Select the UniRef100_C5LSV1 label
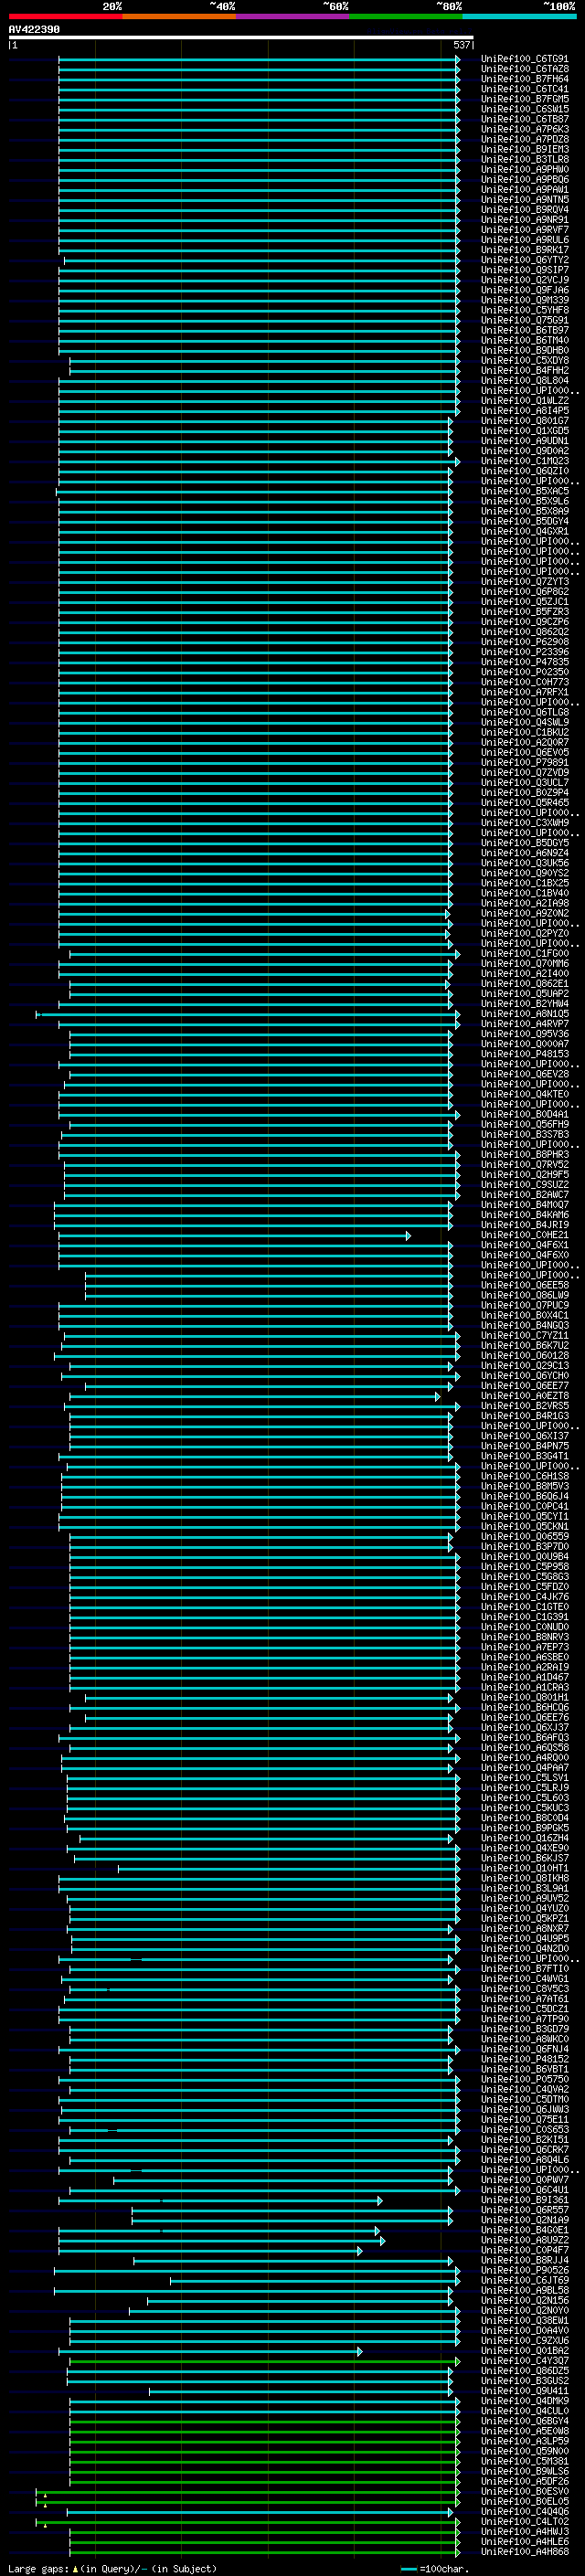 click(x=525, y=1778)
